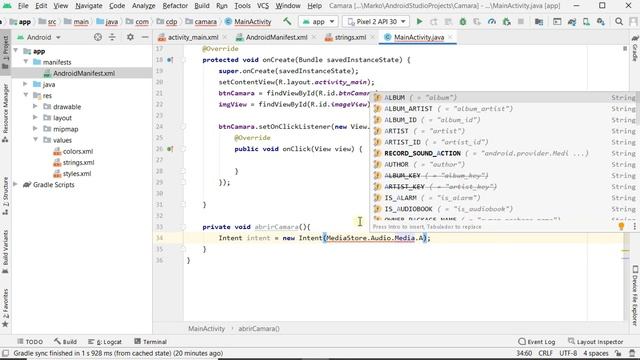
Task: Open the Android project view dropdown
Action: 39,37
